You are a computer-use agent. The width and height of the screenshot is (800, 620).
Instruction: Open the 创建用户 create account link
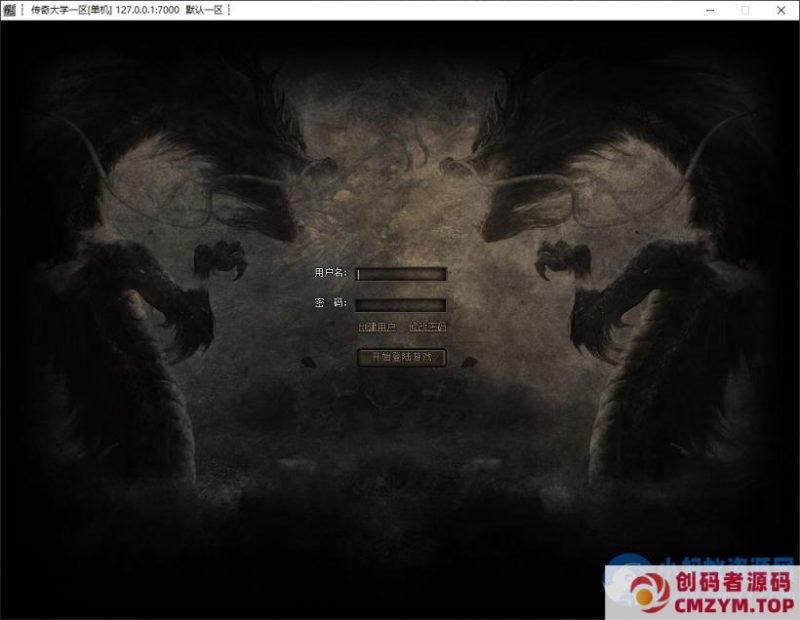tap(376, 327)
